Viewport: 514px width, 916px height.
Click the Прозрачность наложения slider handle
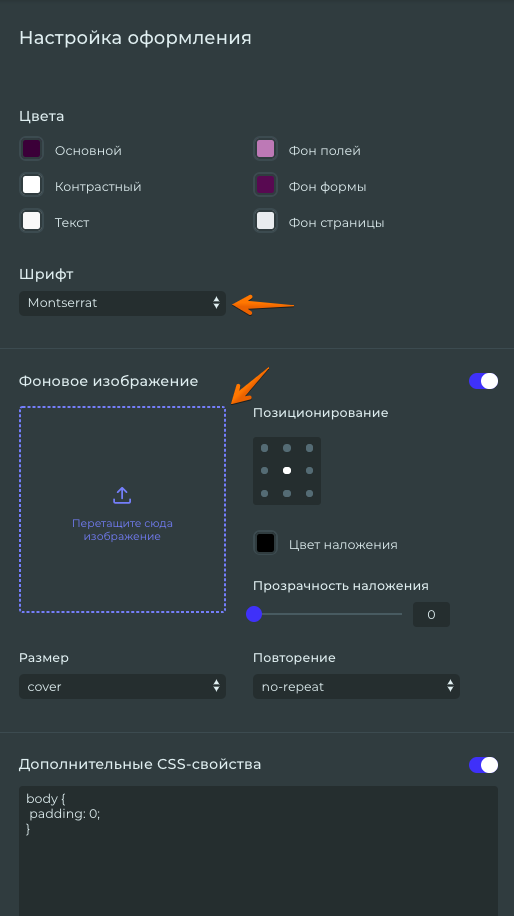[x=254, y=614]
